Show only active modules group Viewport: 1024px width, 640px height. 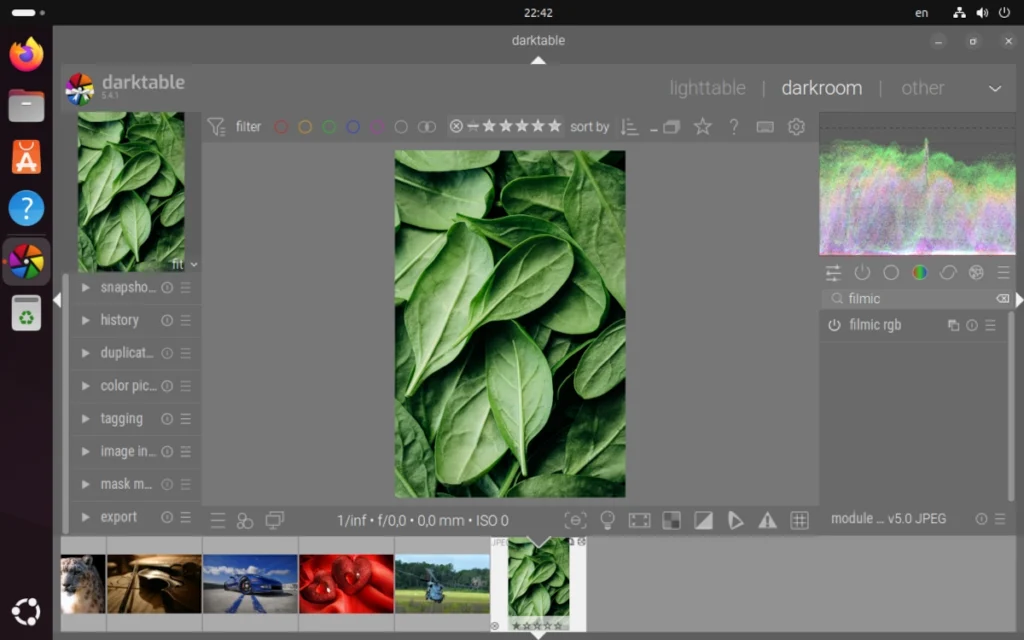pos(862,272)
